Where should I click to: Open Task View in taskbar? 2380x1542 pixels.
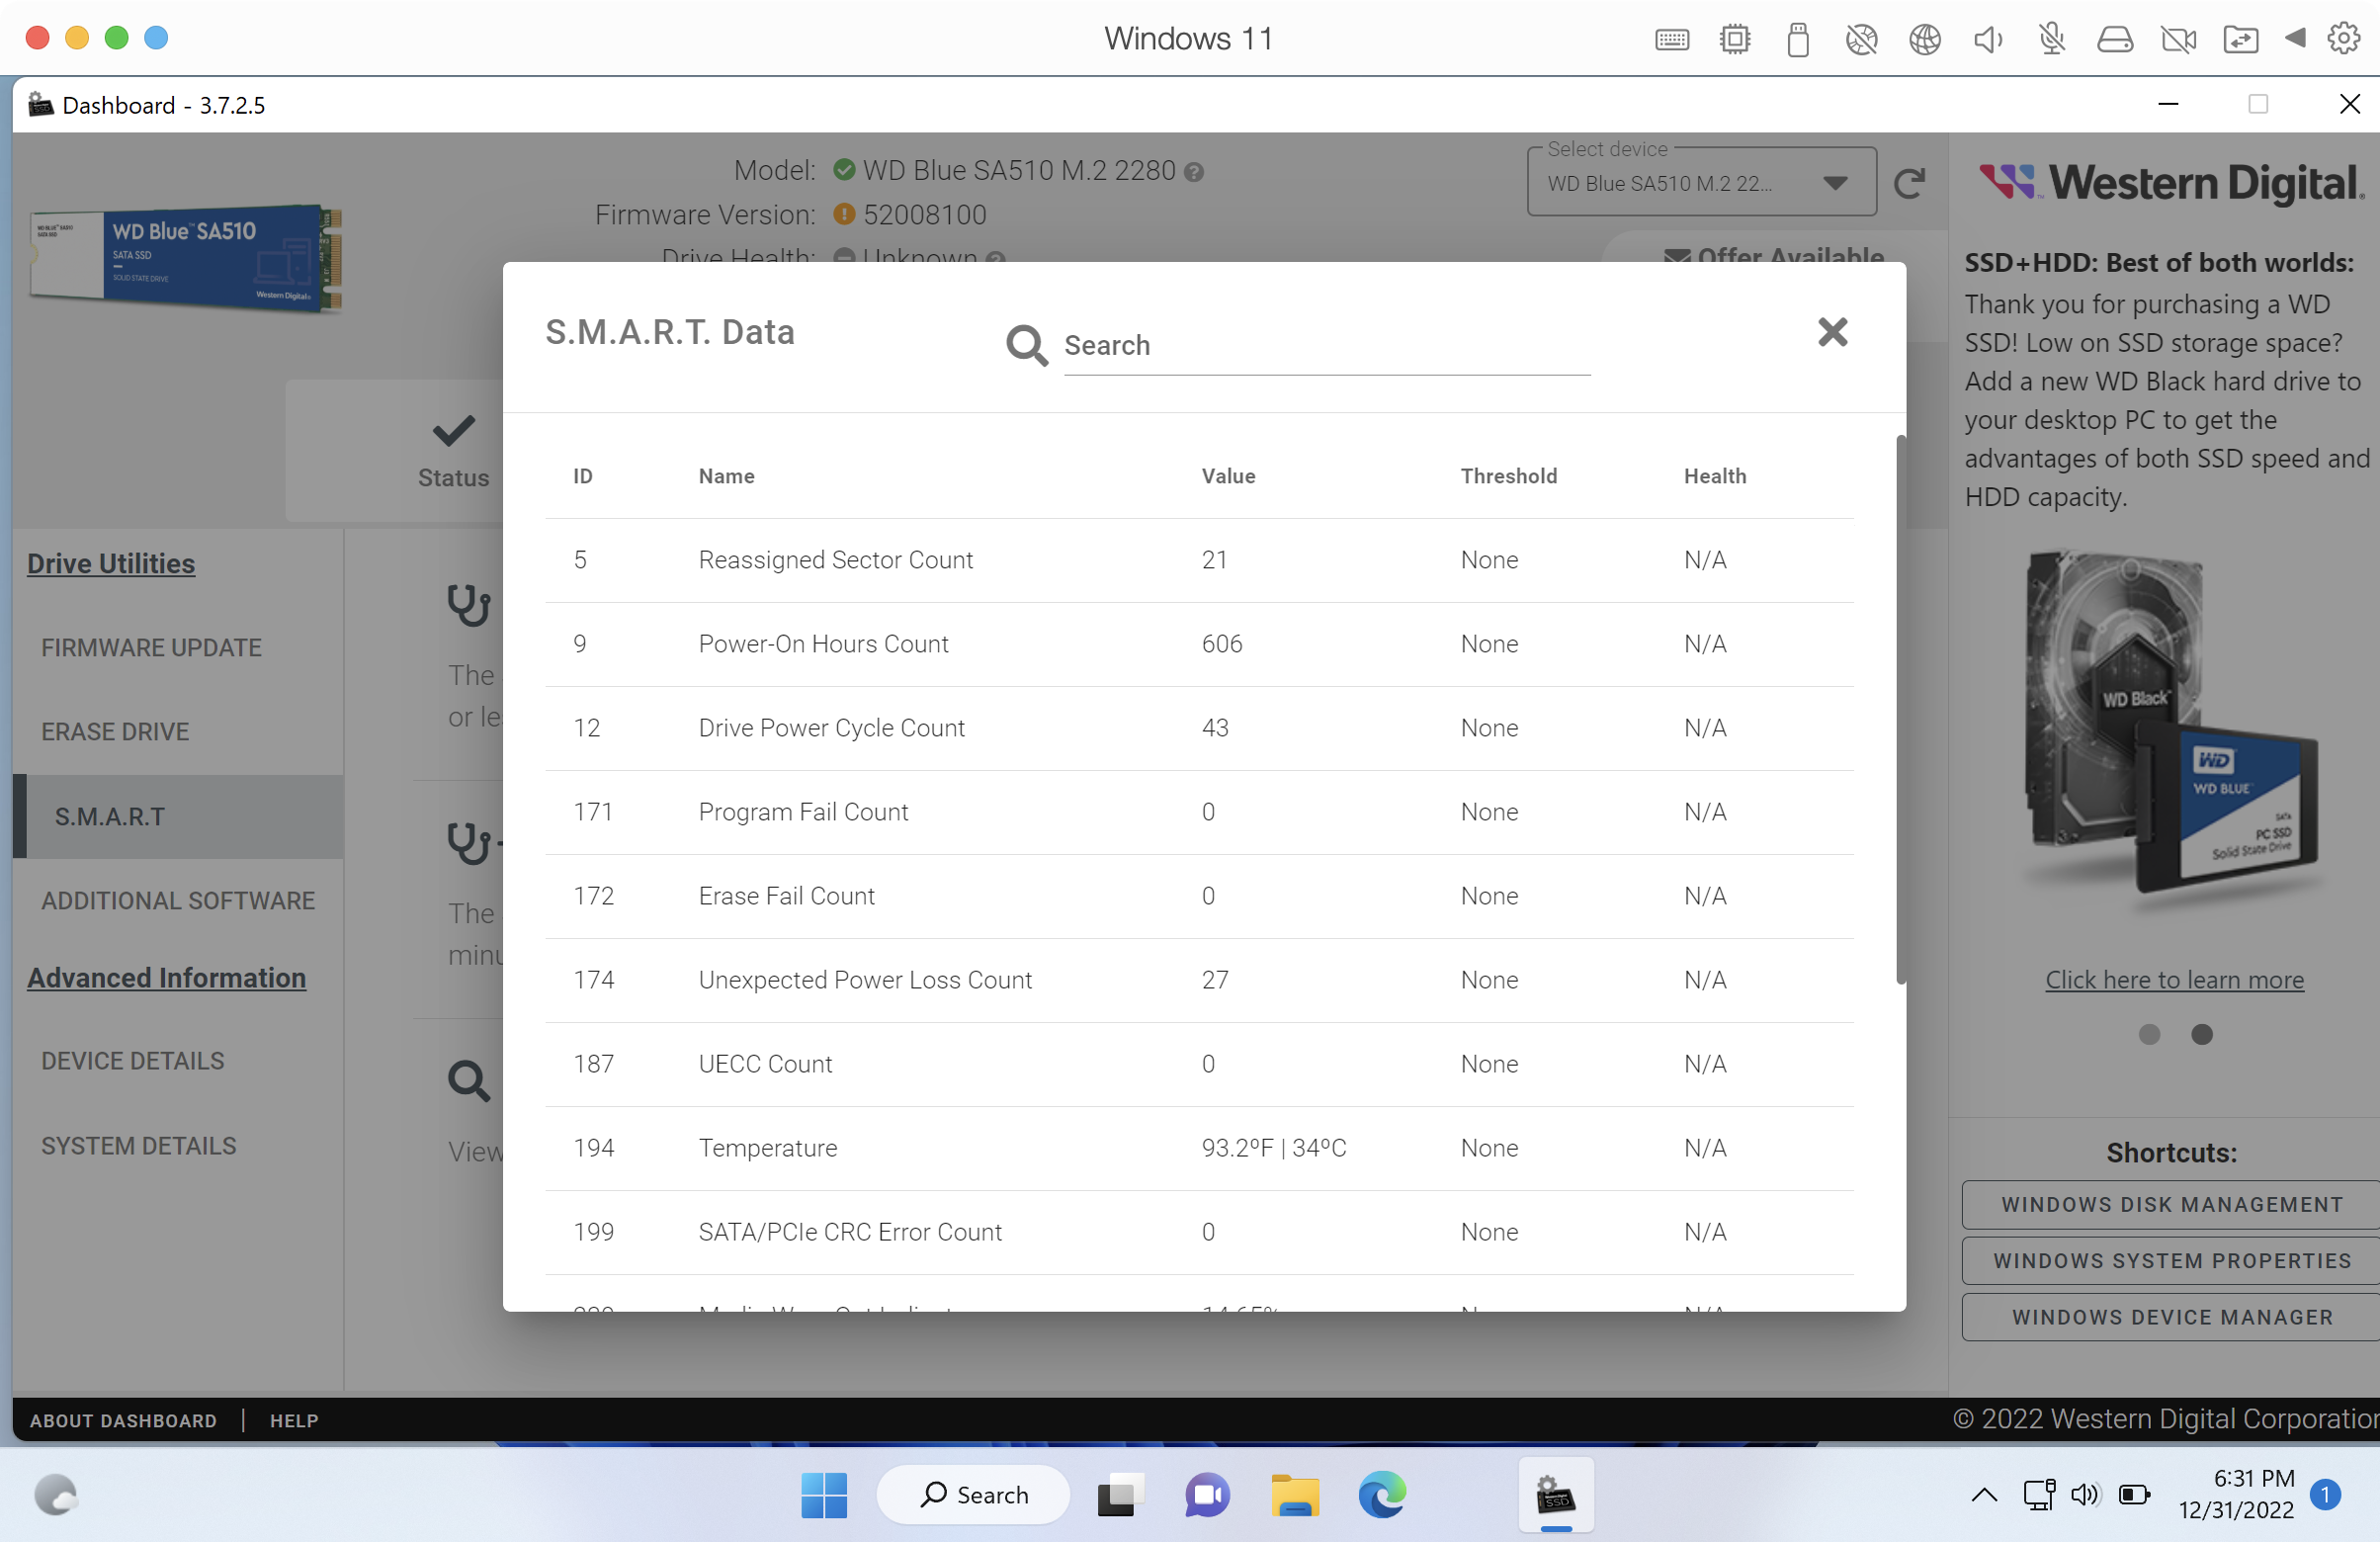[x=1119, y=1496]
